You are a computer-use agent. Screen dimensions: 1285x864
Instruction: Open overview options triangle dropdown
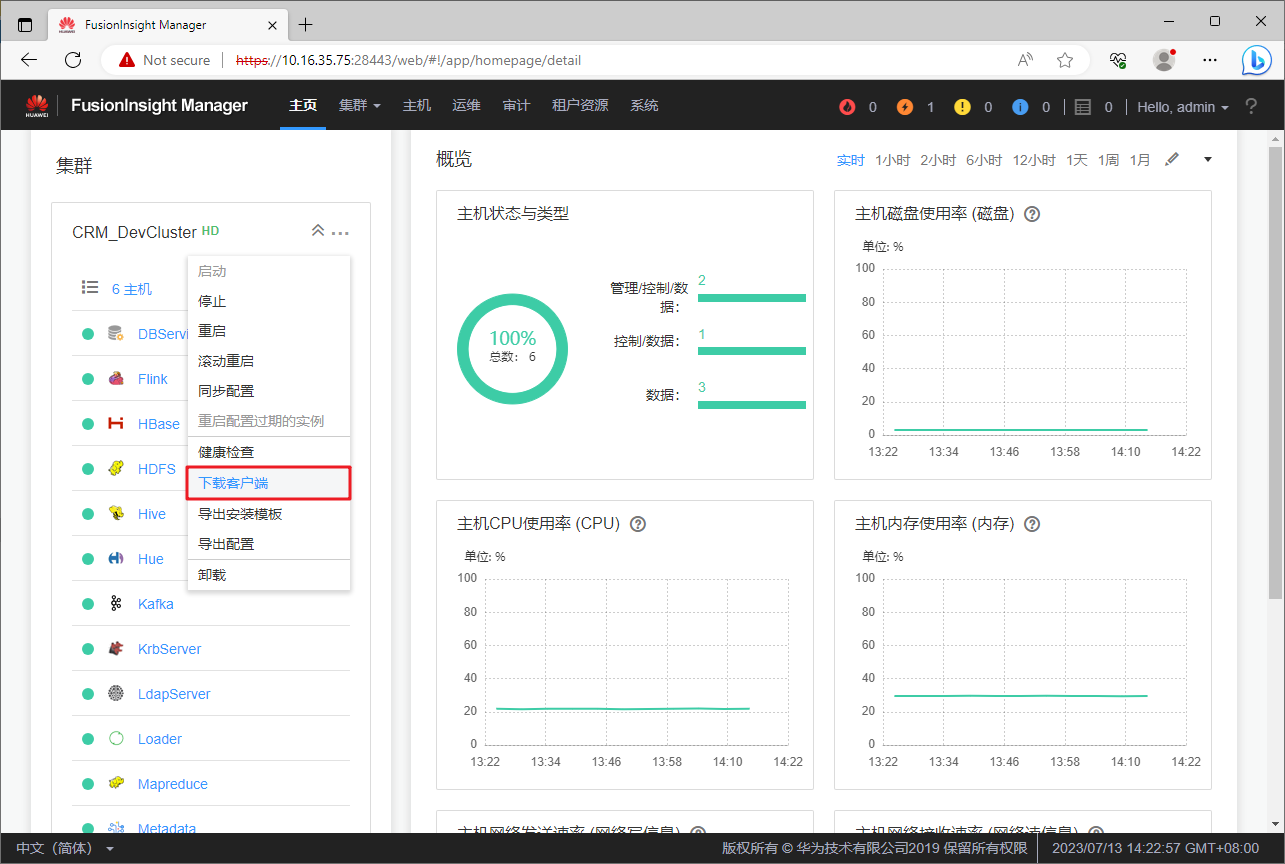click(1207, 159)
